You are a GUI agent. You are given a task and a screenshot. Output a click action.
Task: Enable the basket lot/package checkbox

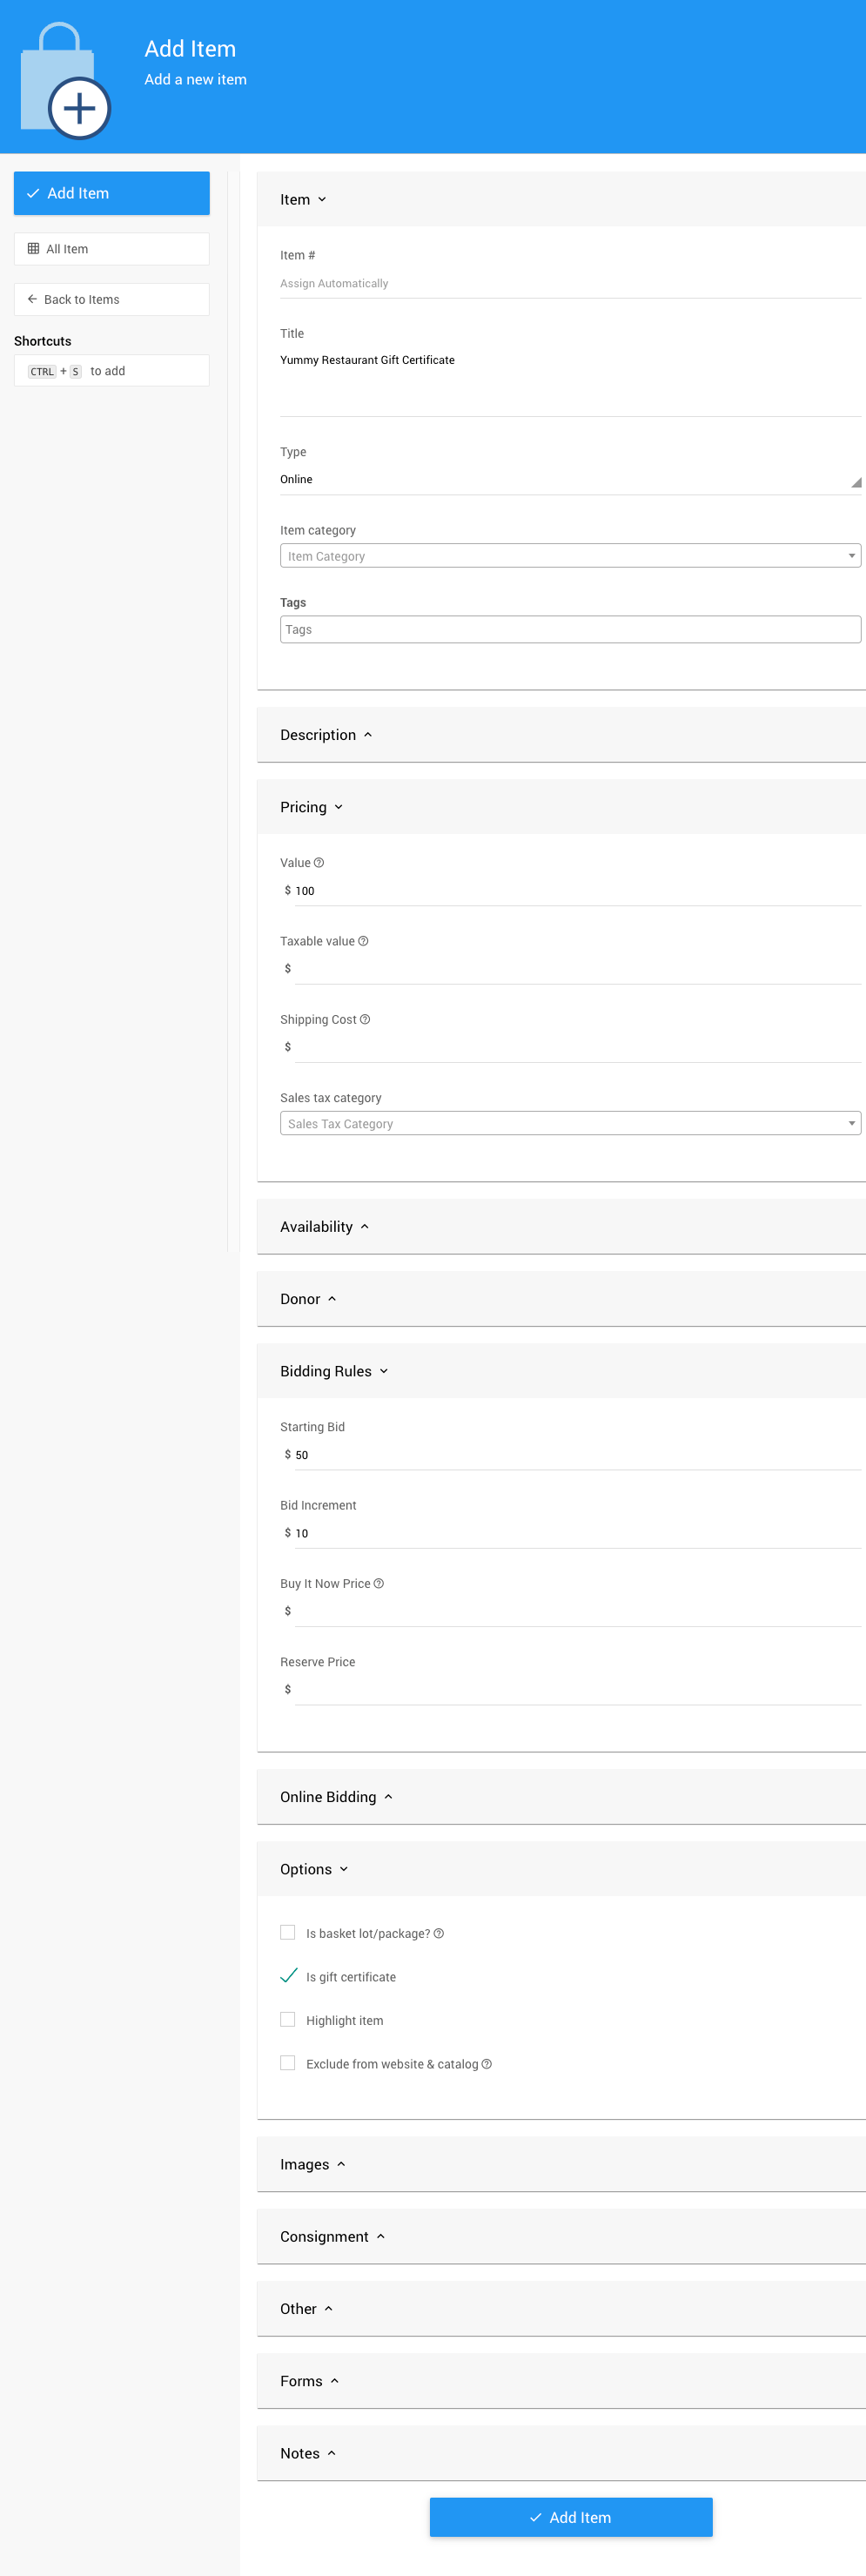click(288, 1933)
